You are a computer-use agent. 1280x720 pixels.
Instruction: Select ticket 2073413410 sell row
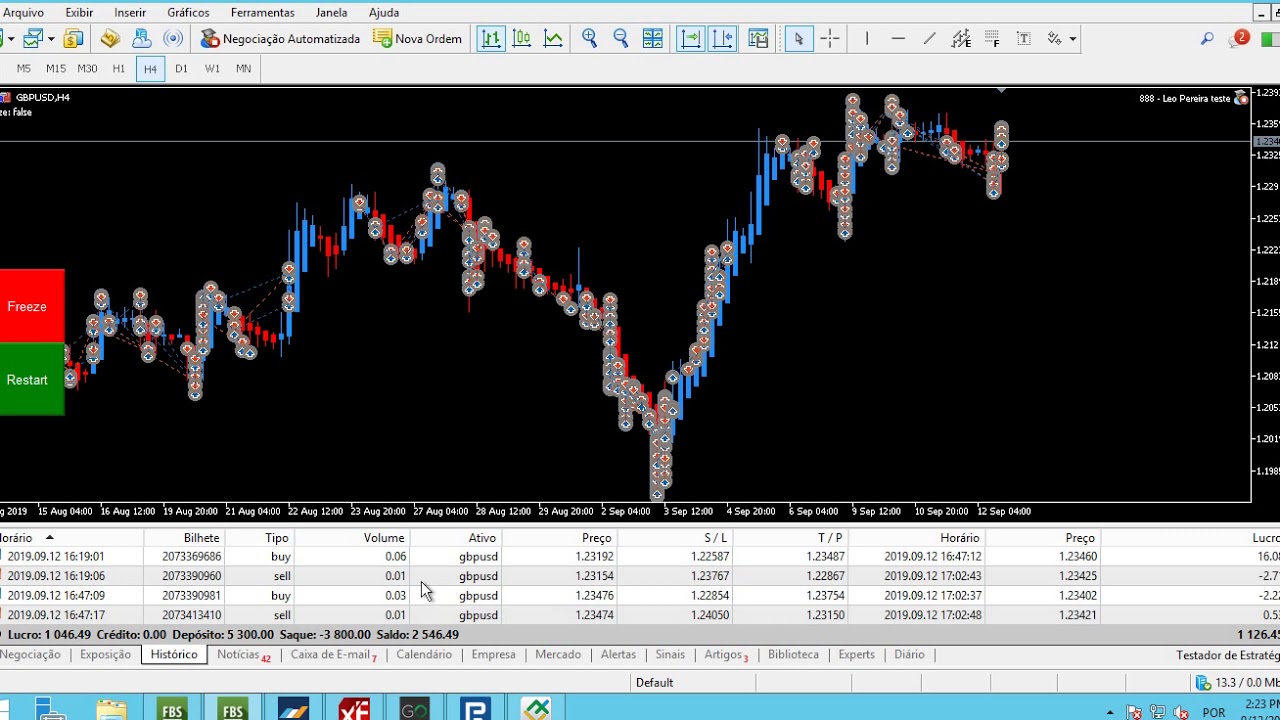(x=640, y=615)
